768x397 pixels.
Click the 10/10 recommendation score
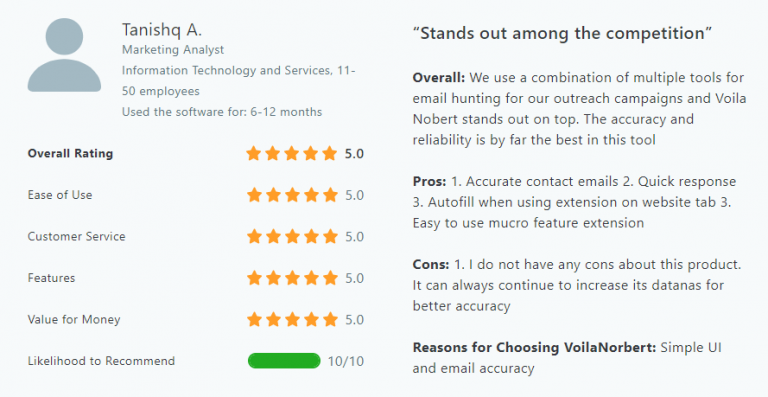346,361
